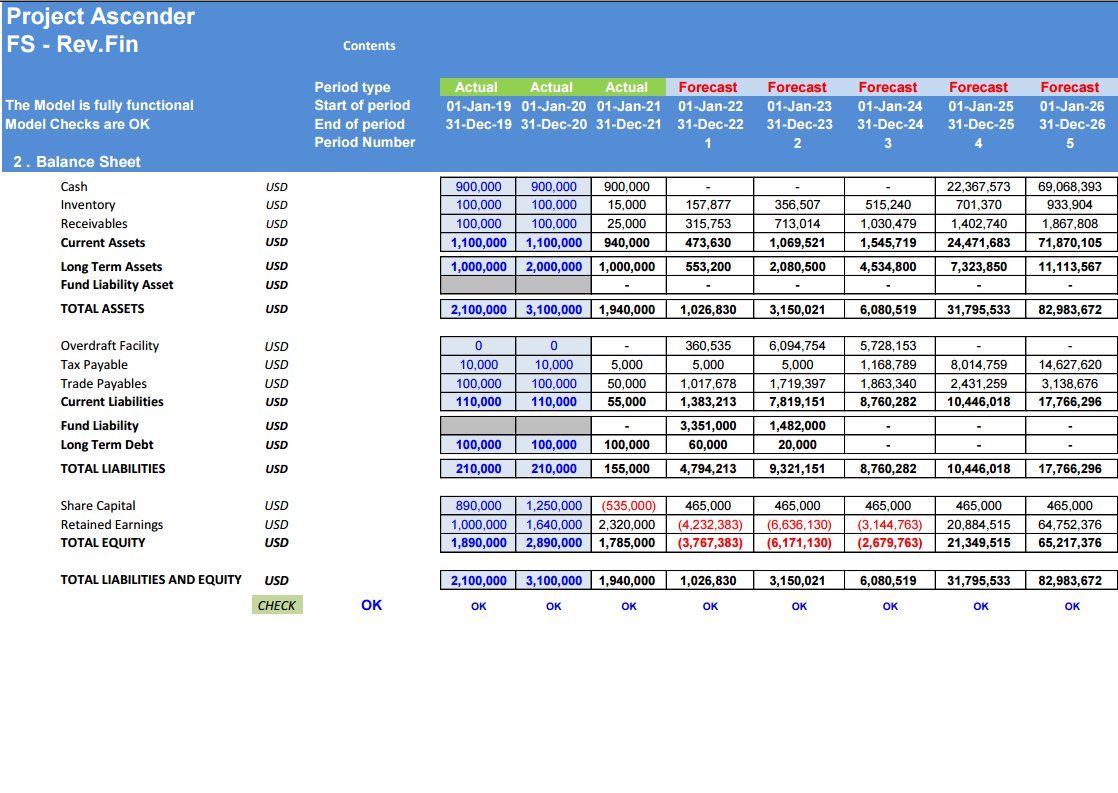Screen dimensions: 1118x793
Task: Select the Balance Sheet section title
Action: (77, 162)
